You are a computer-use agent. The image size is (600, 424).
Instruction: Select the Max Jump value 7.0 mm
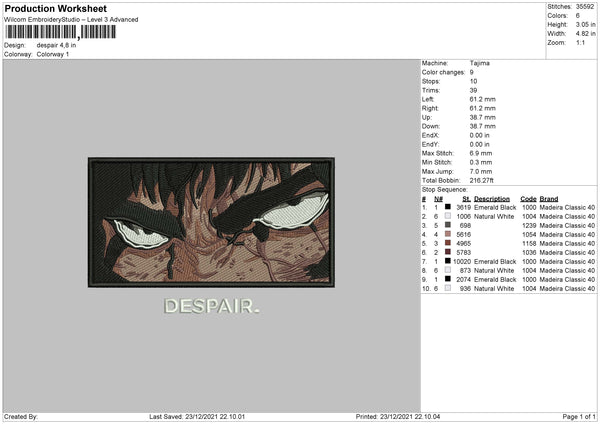tap(481, 172)
